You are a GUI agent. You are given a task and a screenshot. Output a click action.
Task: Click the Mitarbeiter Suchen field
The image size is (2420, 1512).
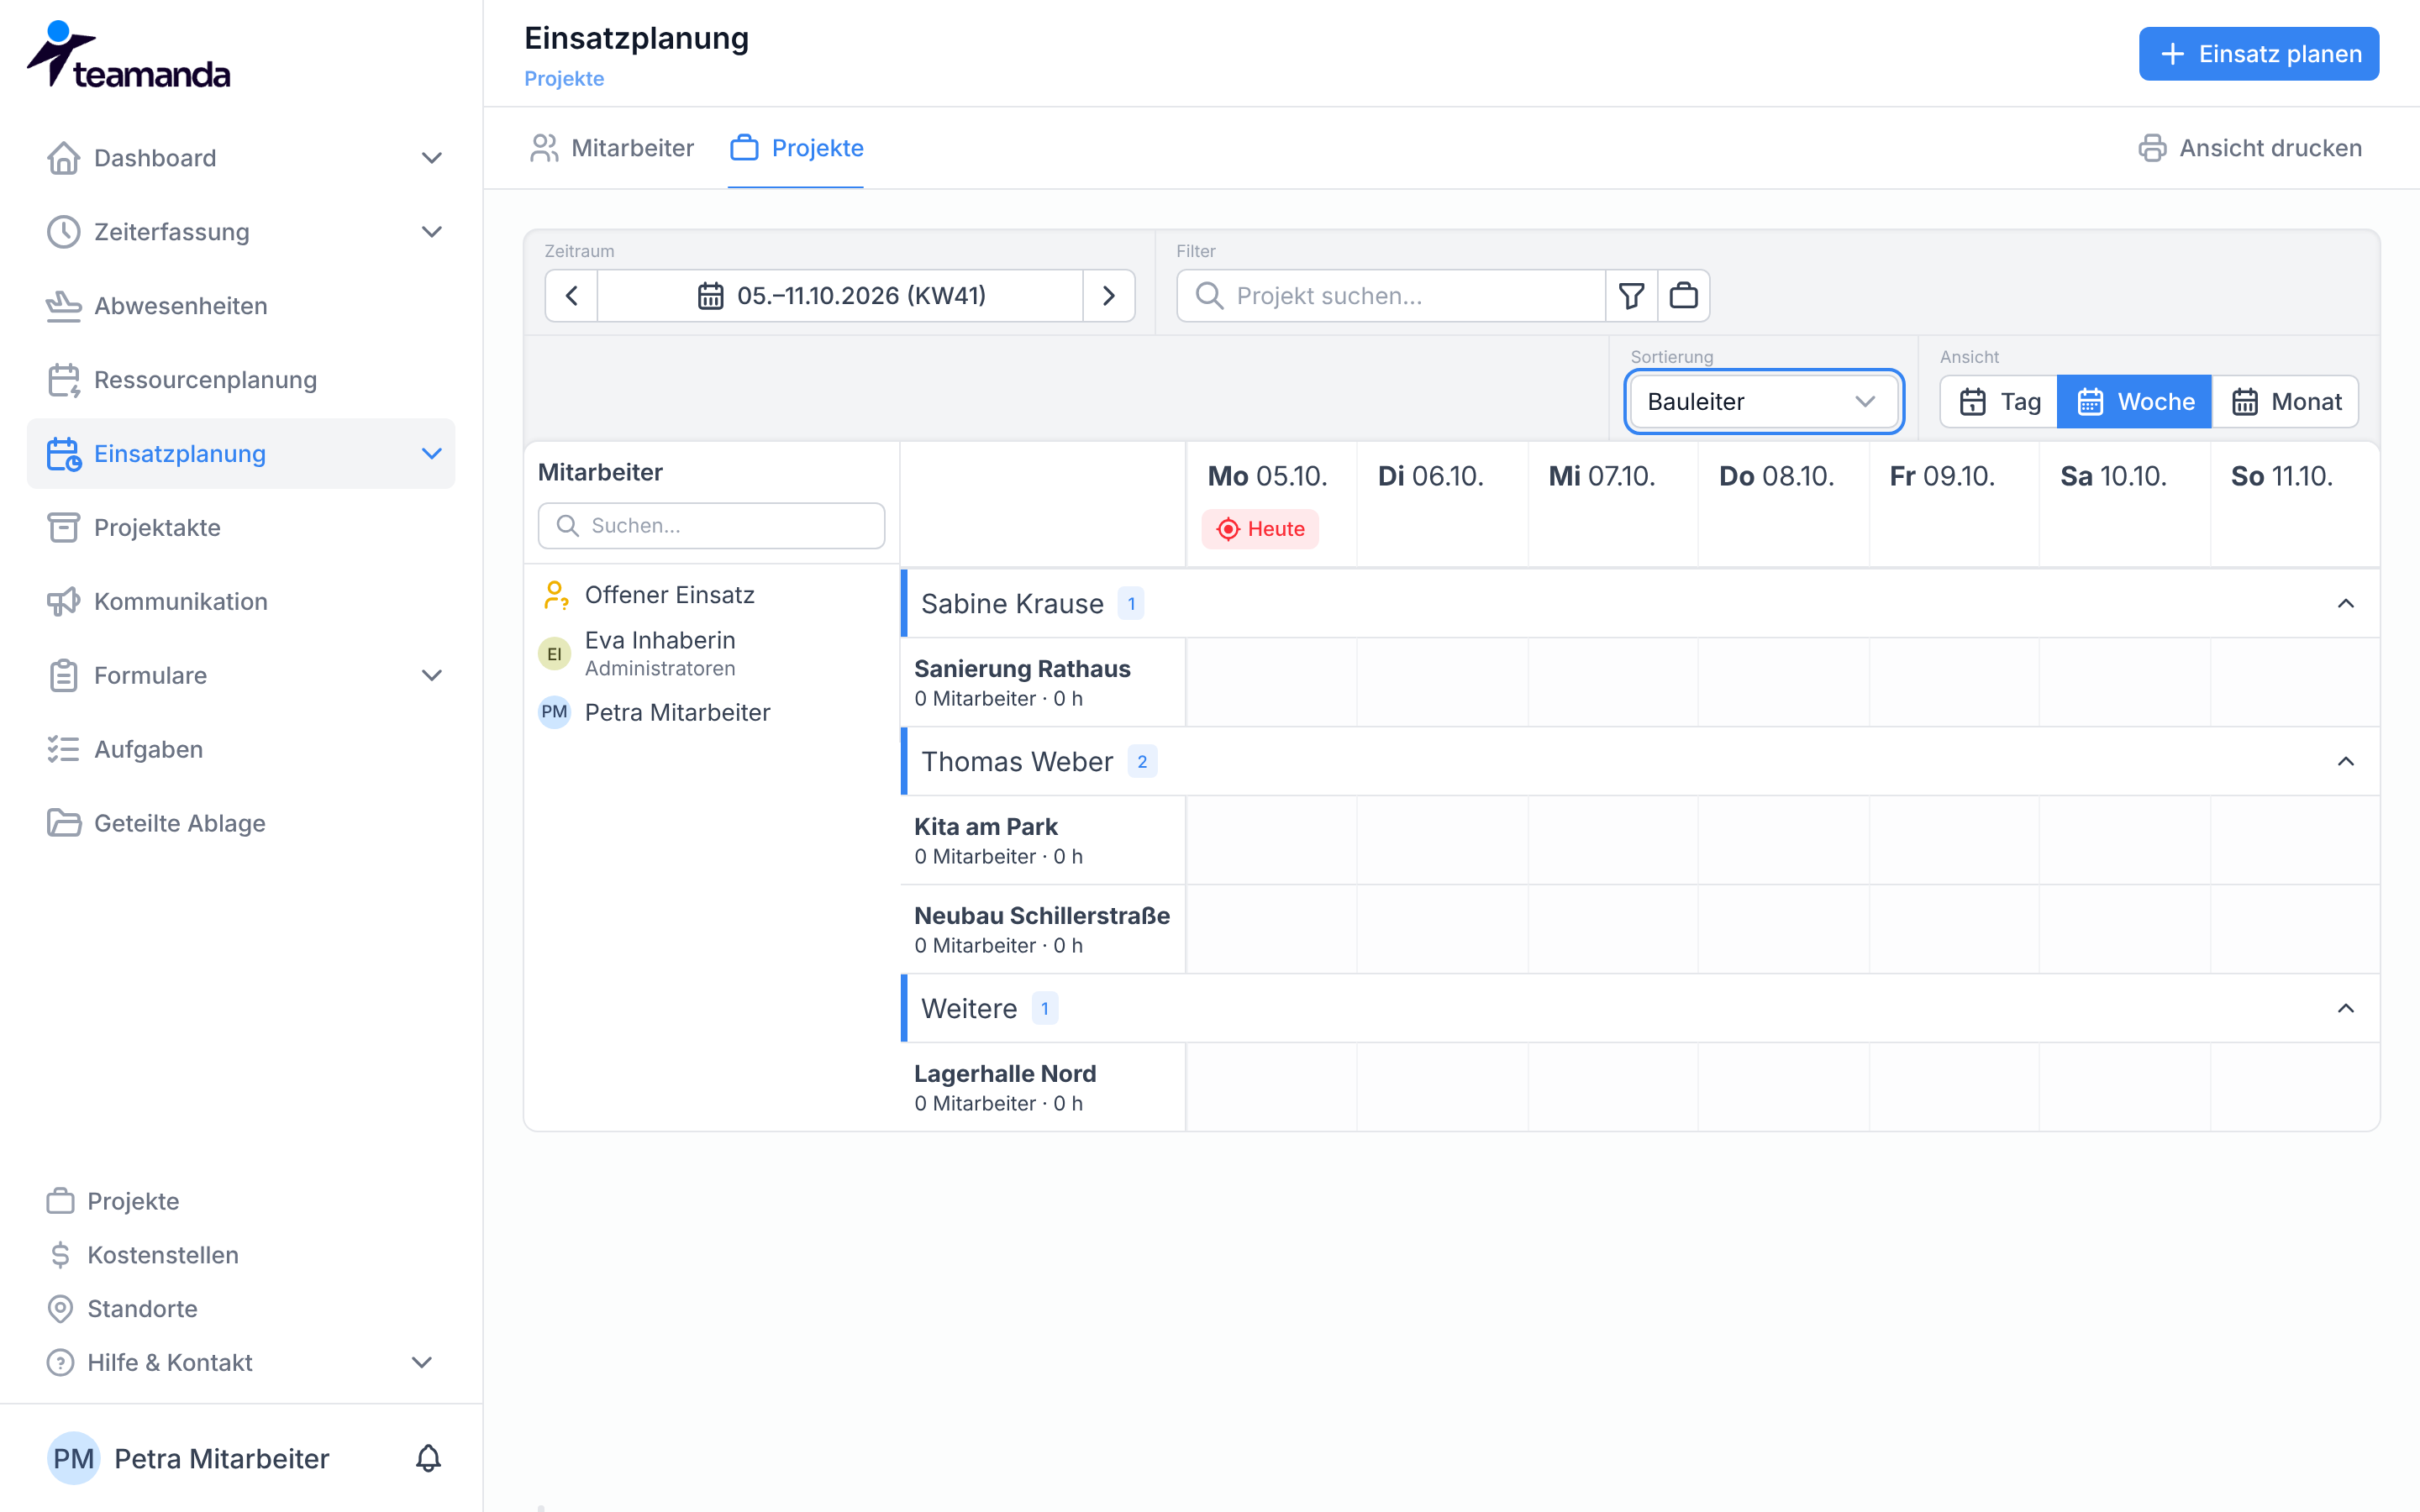[711, 526]
